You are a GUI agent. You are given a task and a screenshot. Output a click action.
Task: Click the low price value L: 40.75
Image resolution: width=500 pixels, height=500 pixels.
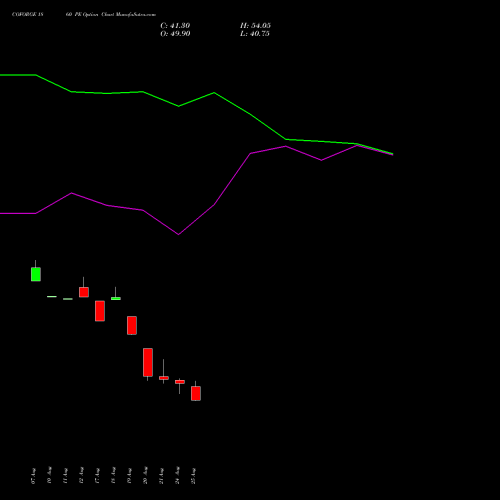click(x=255, y=34)
